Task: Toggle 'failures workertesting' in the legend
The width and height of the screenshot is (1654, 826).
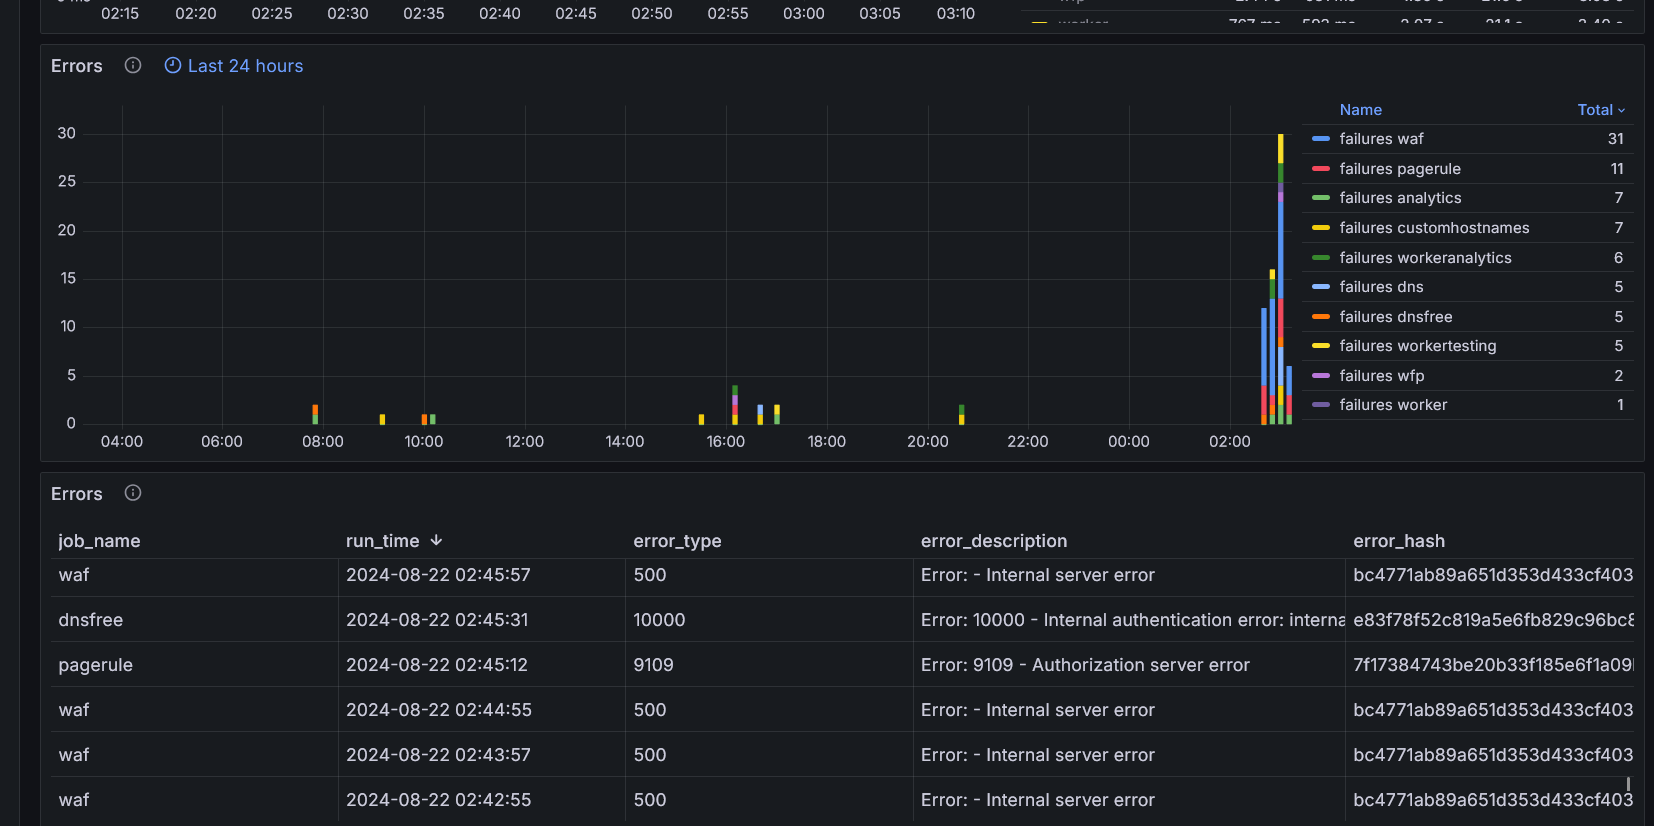Action: pos(1418,346)
